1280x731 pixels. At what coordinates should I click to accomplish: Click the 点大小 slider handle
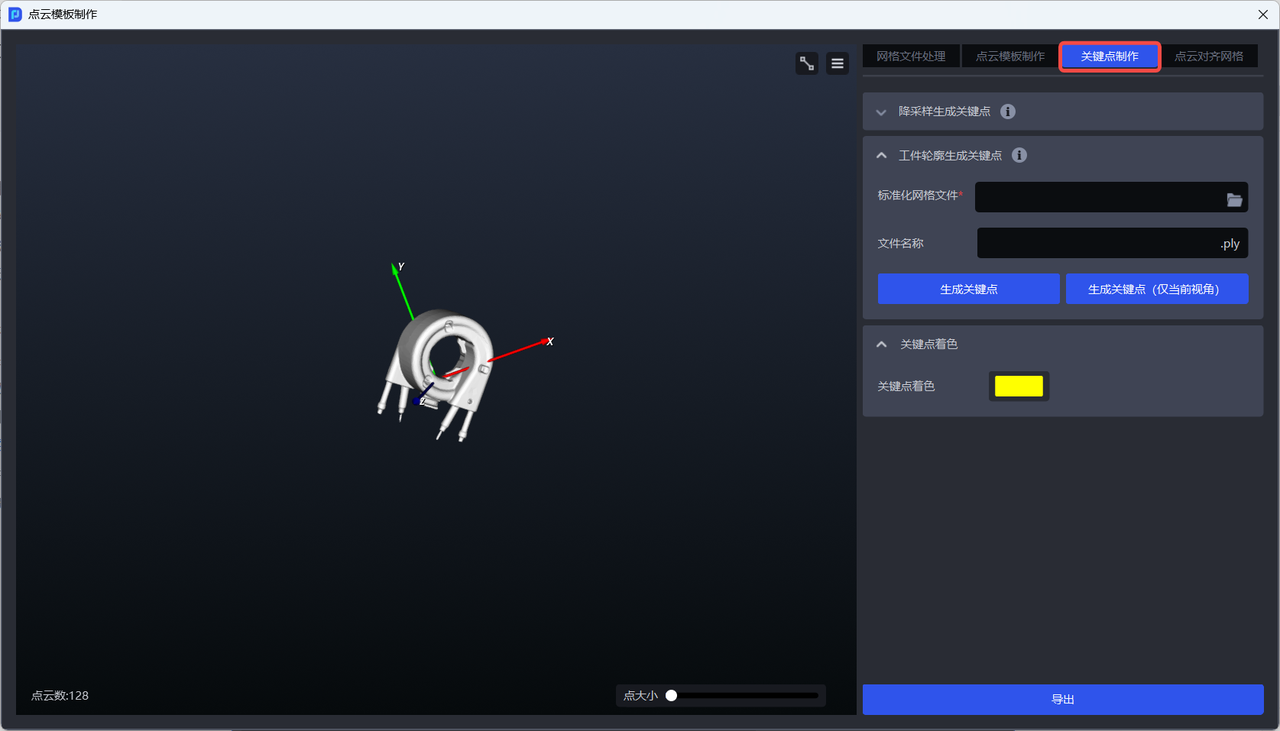672,696
